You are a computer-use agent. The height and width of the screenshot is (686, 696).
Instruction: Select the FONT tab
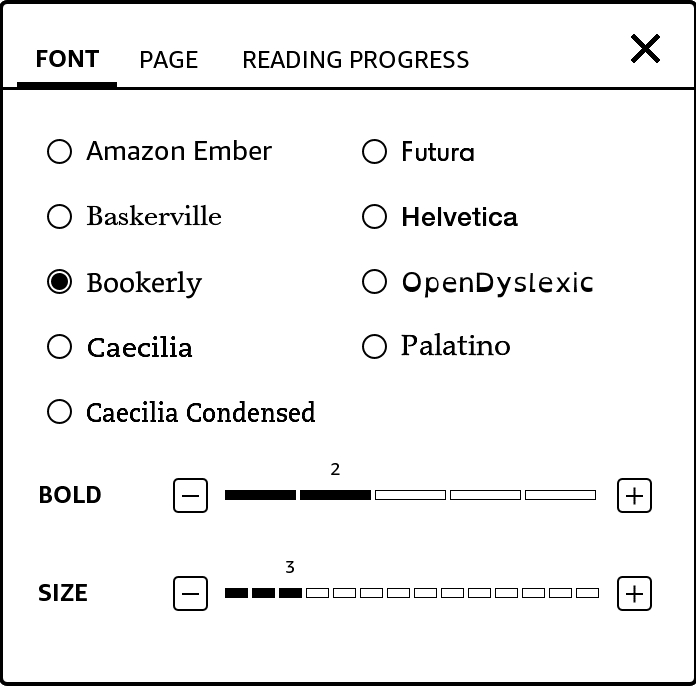tap(67, 60)
